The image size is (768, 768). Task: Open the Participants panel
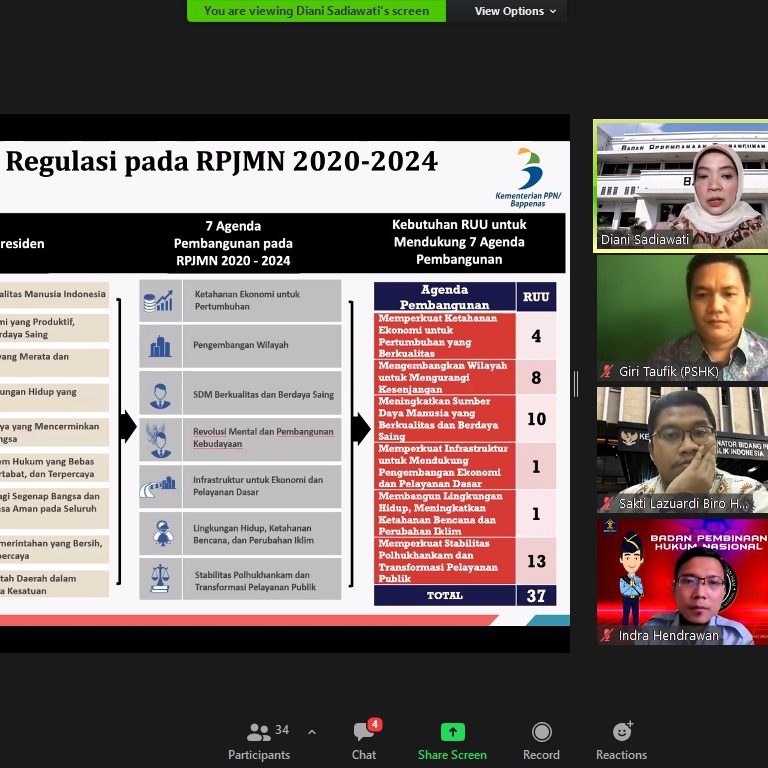point(259,740)
